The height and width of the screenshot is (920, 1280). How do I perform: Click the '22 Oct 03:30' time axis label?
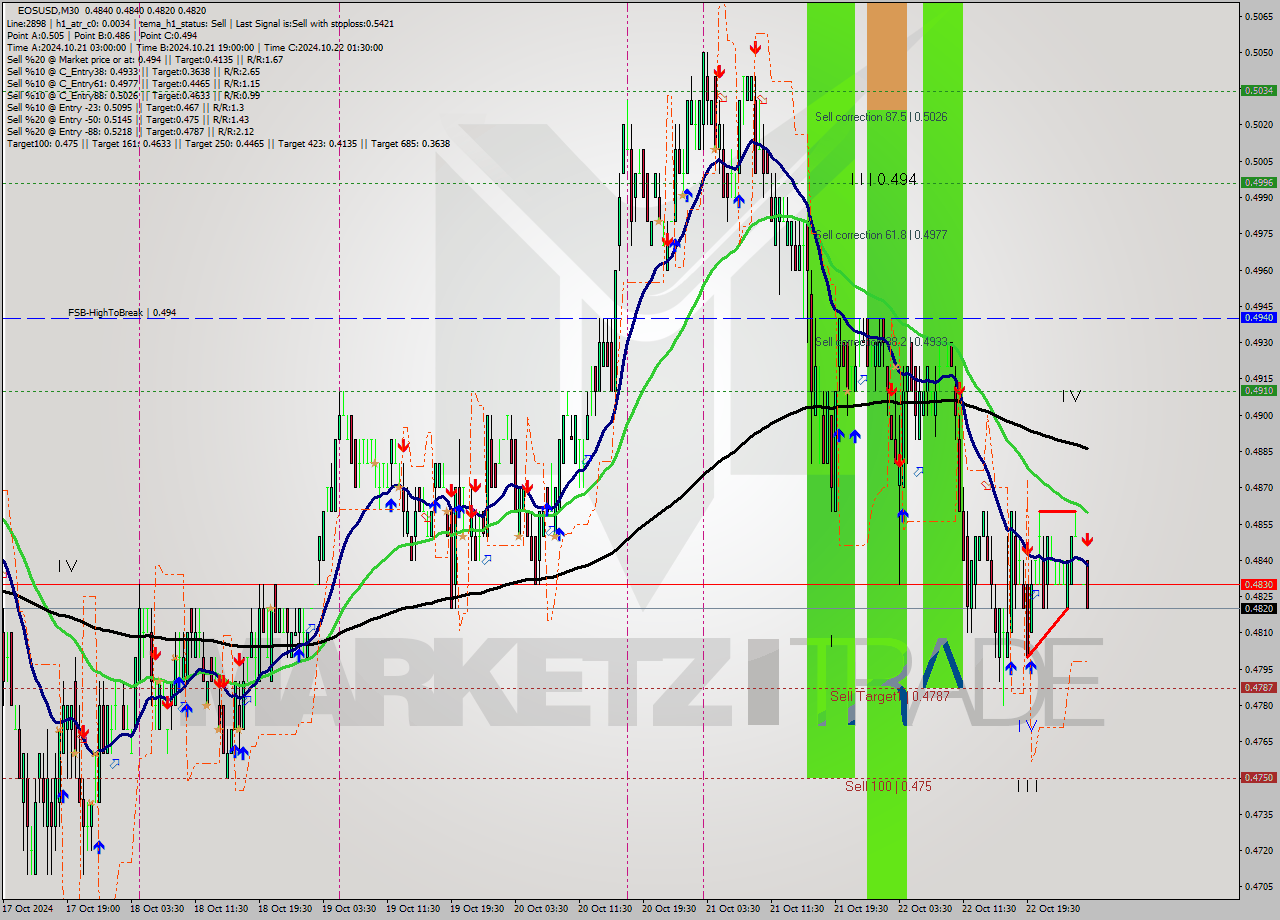pyautogui.click(x=925, y=909)
